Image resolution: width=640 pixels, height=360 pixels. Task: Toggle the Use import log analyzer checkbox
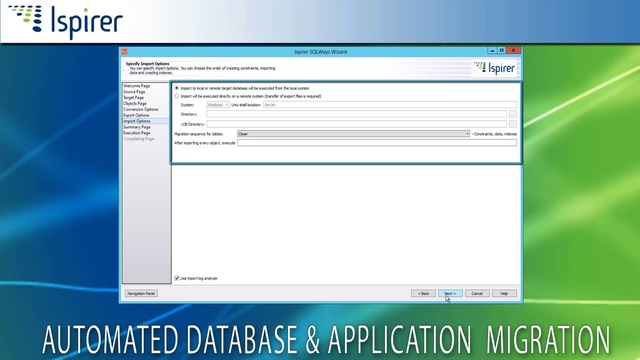tap(177, 278)
